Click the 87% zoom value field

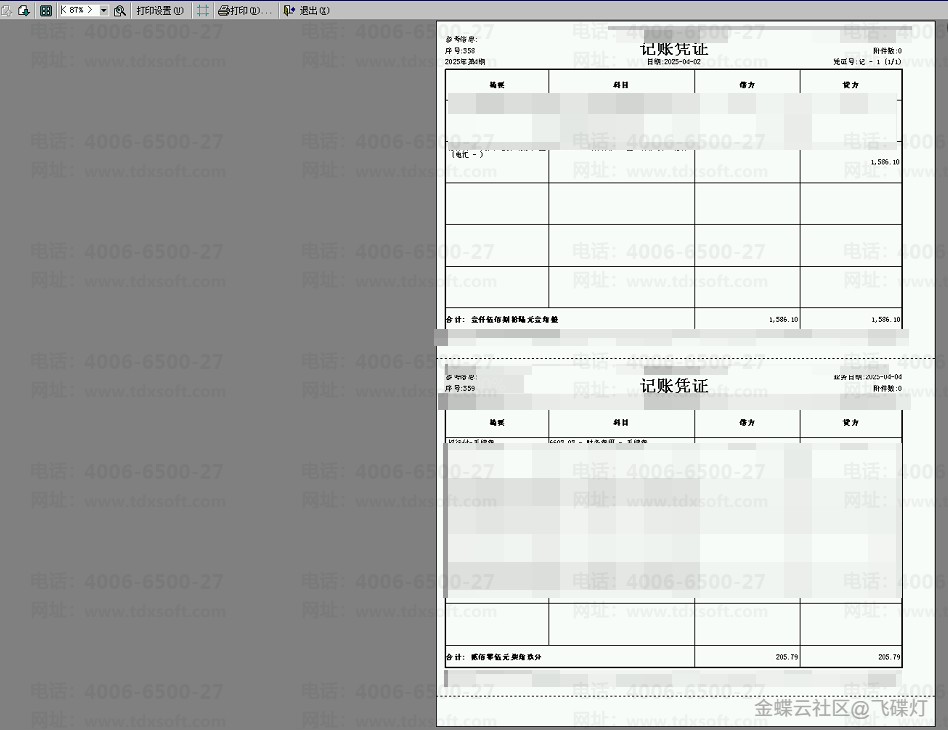79,10
